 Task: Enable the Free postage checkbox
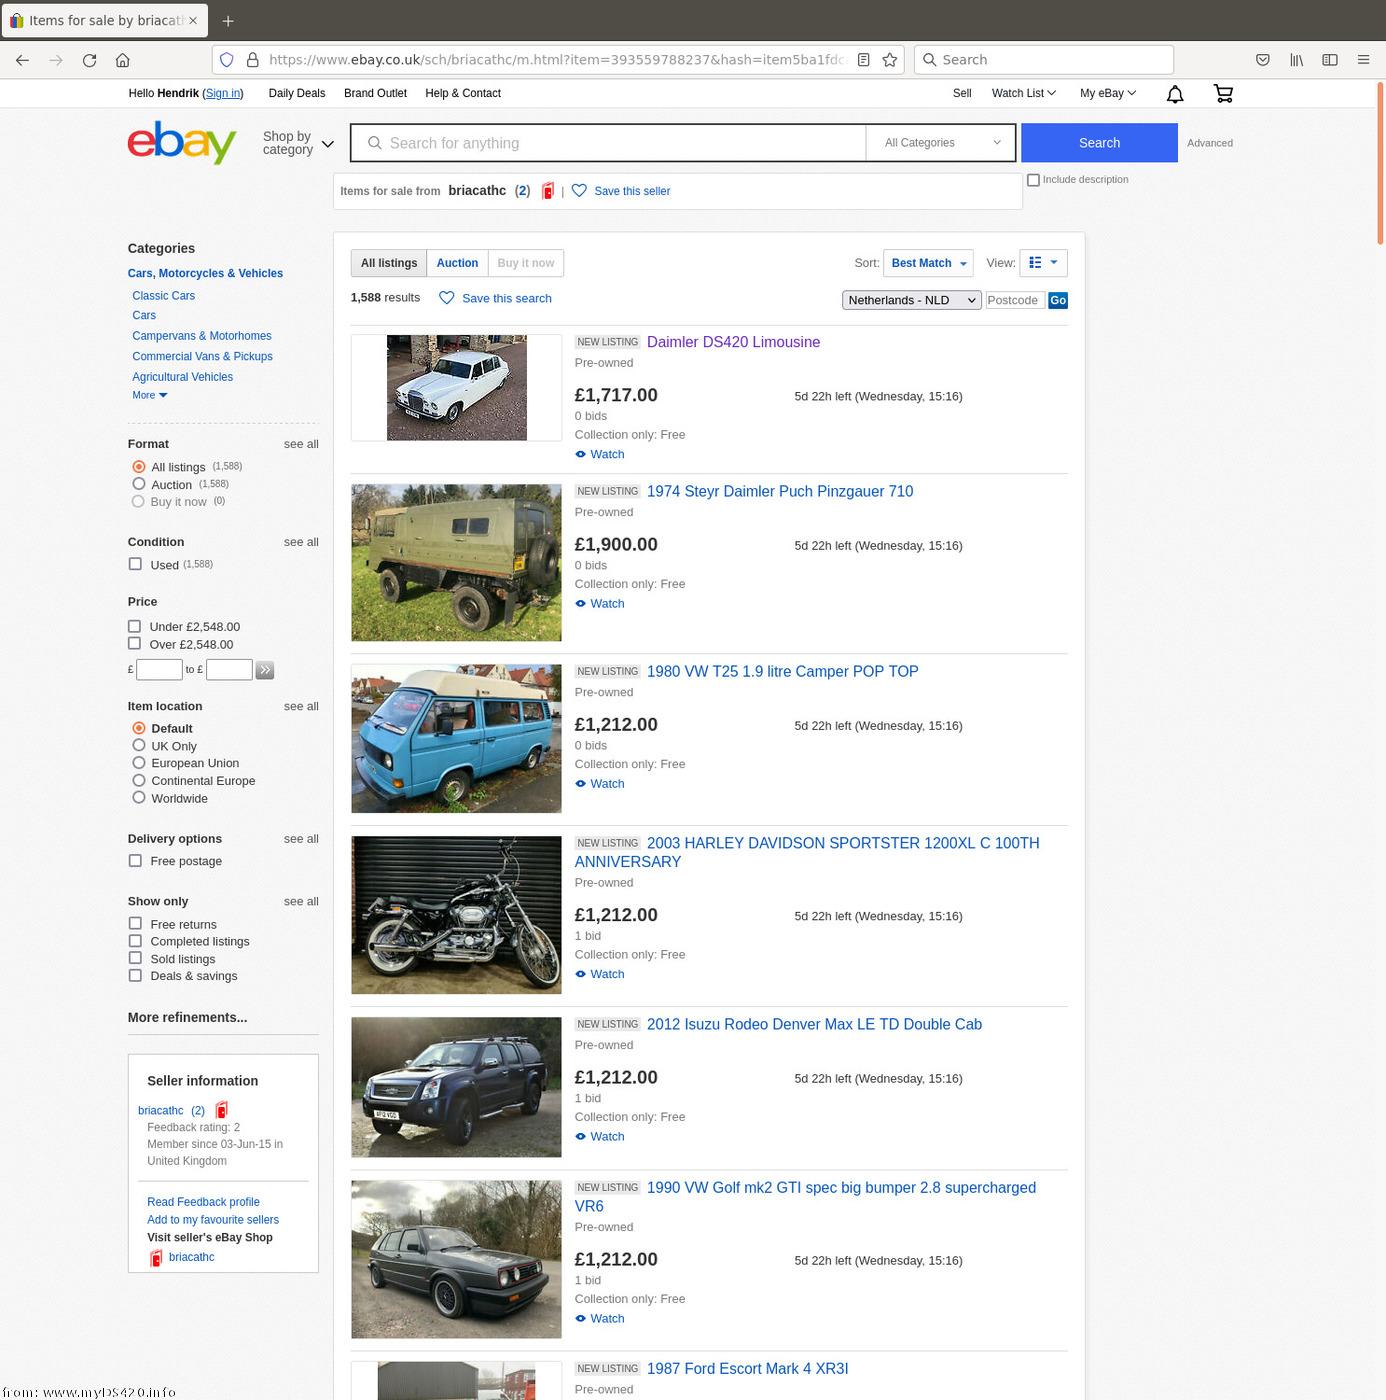click(135, 861)
